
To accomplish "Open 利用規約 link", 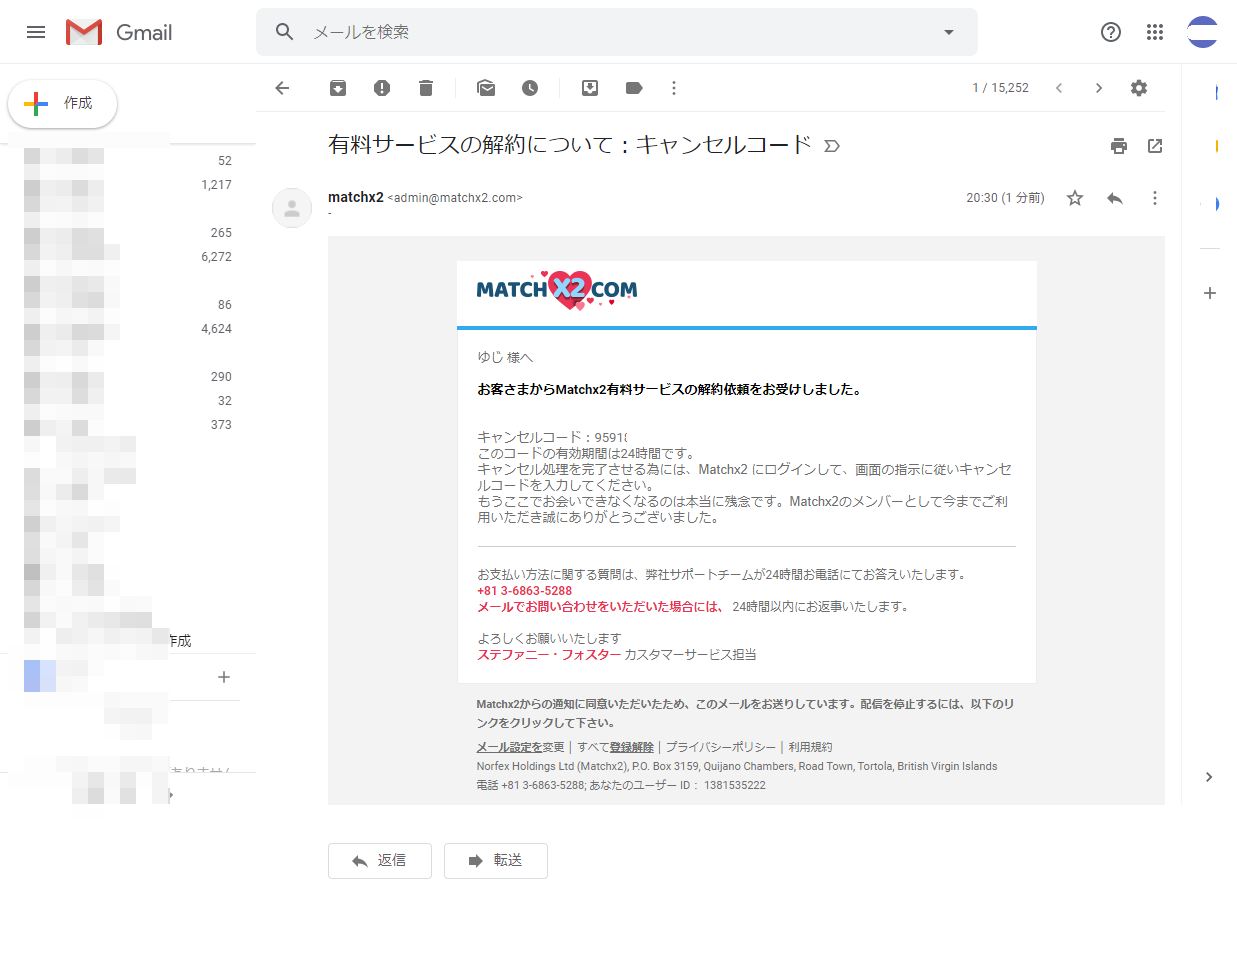I will point(810,747).
